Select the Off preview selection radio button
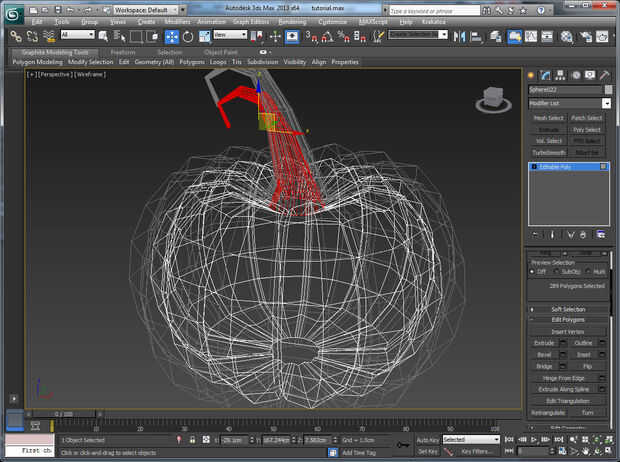 pyautogui.click(x=533, y=271)
